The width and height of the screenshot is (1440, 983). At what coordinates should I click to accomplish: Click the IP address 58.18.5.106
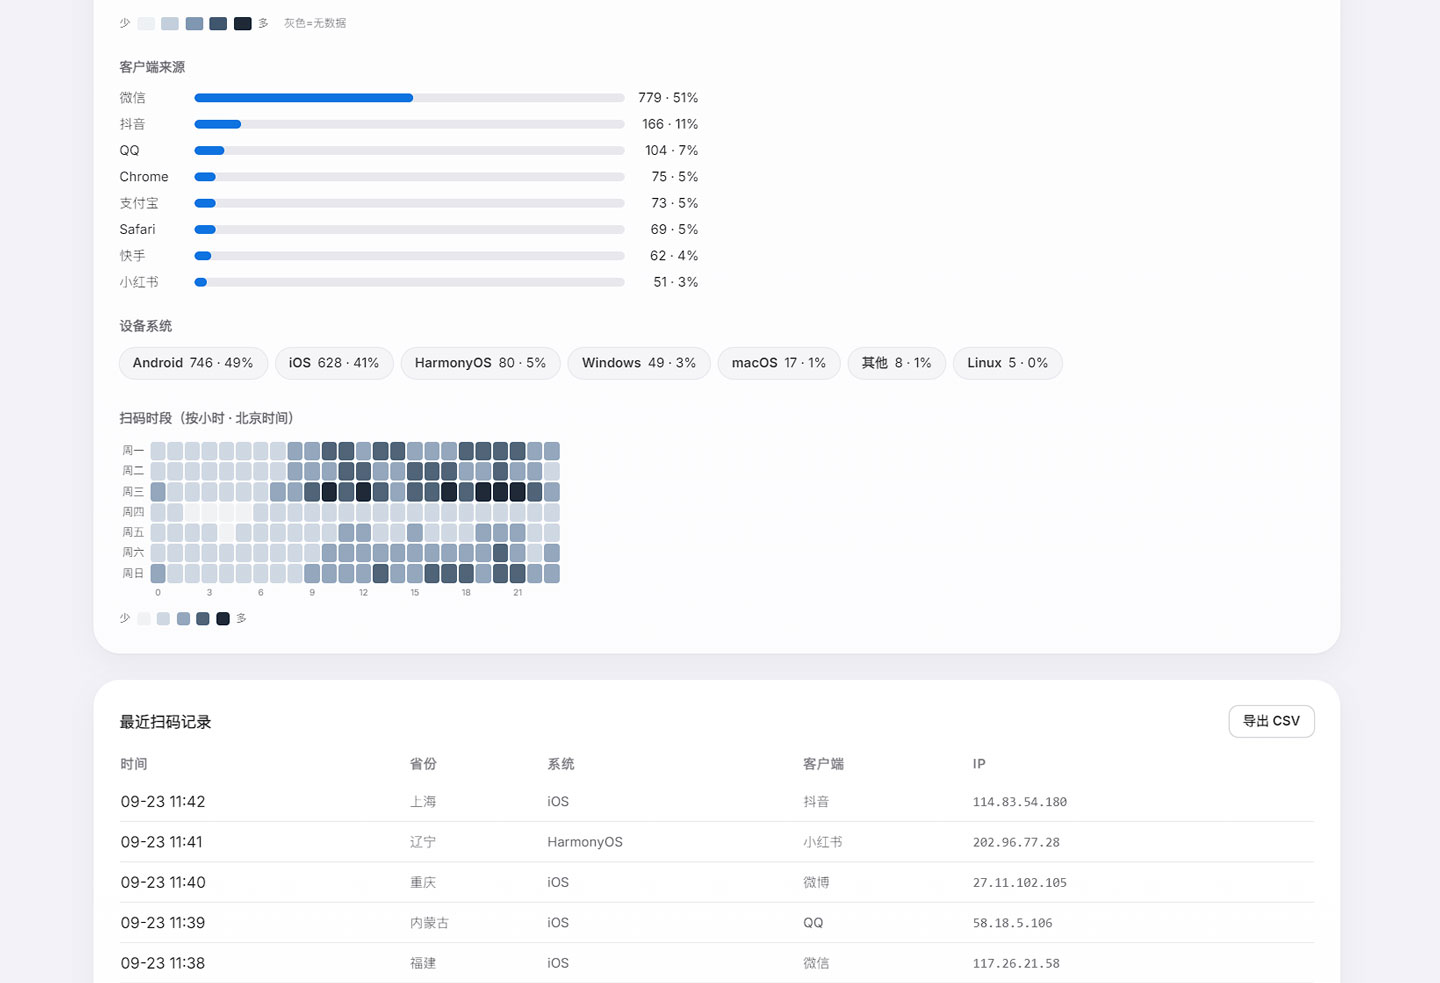(x=1012, y=923)
